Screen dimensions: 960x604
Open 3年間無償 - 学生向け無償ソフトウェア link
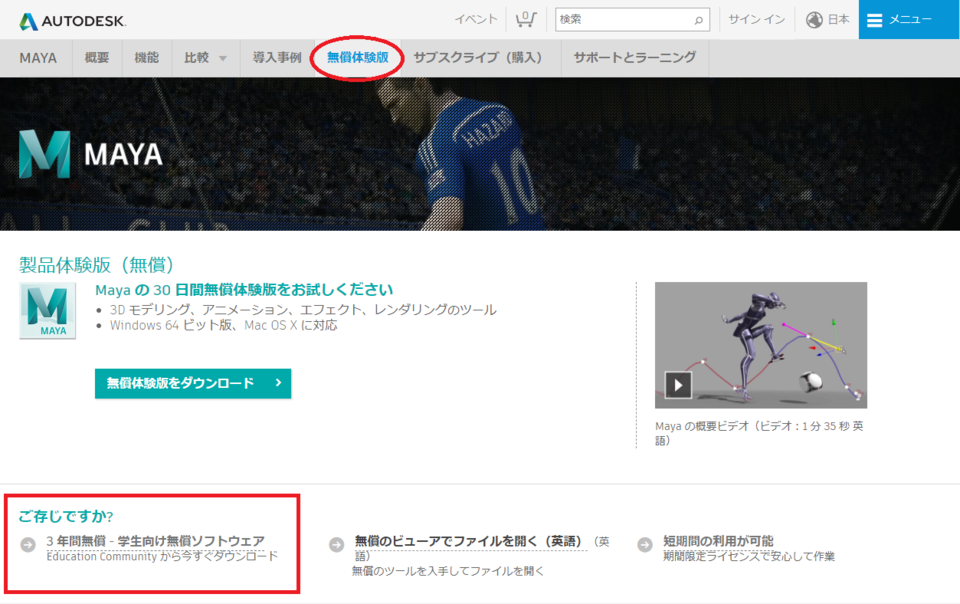click(156, 541)
